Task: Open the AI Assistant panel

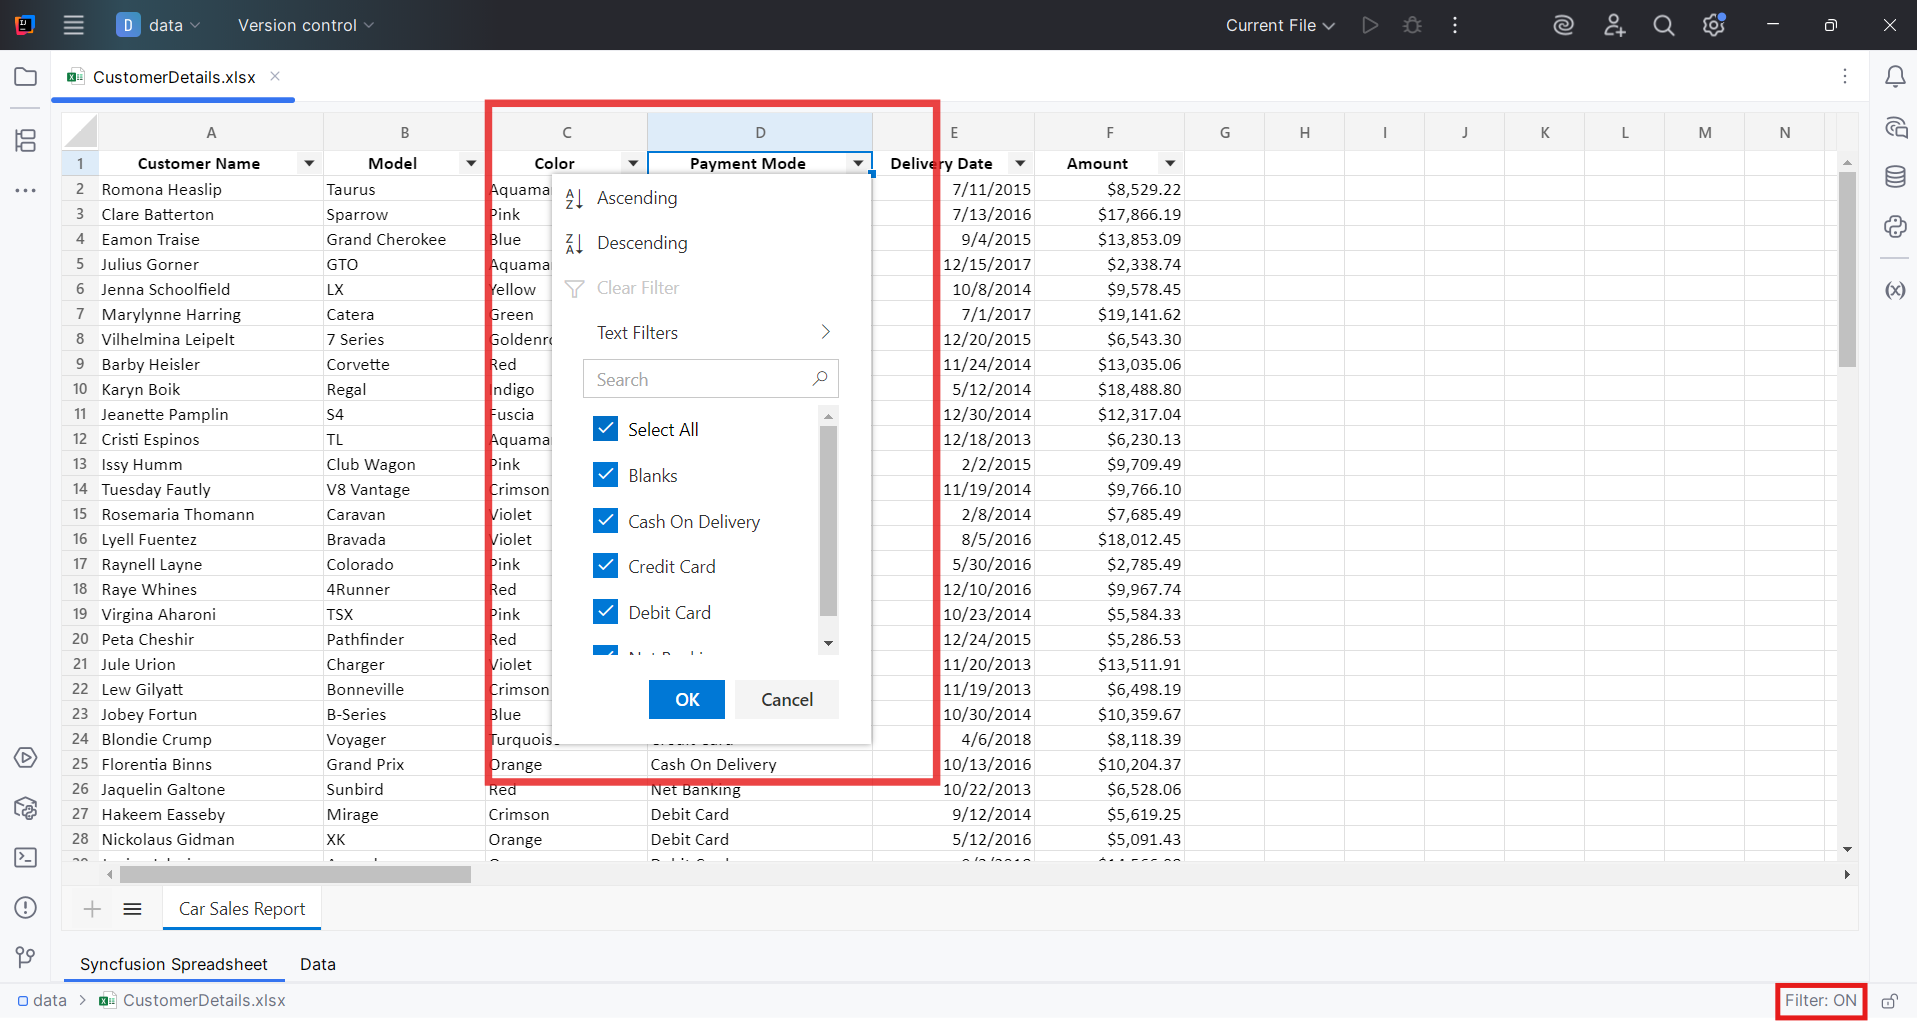Action: tap(1896, 127)
